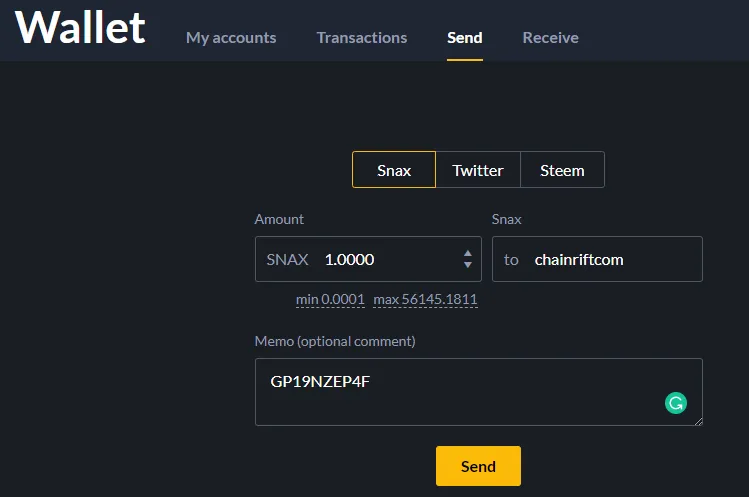The width and height of the screenshot is (749, 497).
Task: Grab the memo box resize handle
Action: (698, 421)
